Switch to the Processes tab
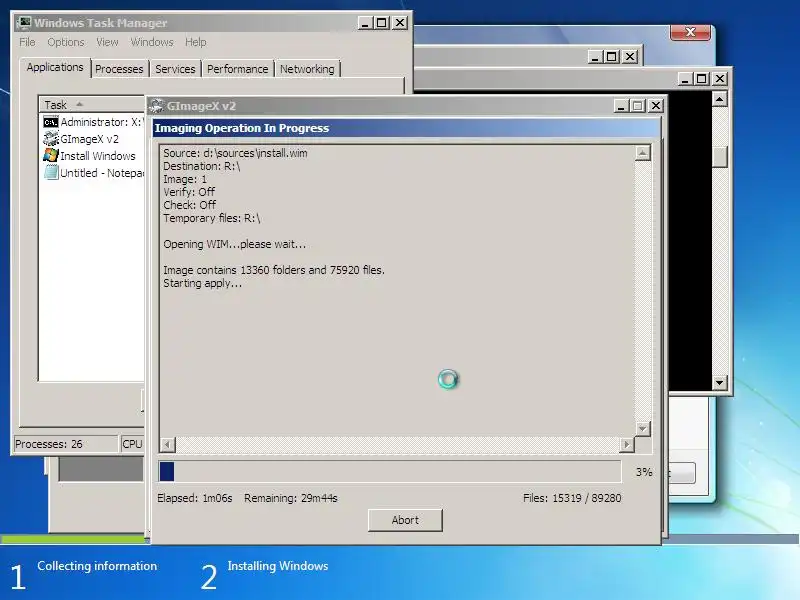The width and height of the screenshot is (800, 600). click(119, 69)
